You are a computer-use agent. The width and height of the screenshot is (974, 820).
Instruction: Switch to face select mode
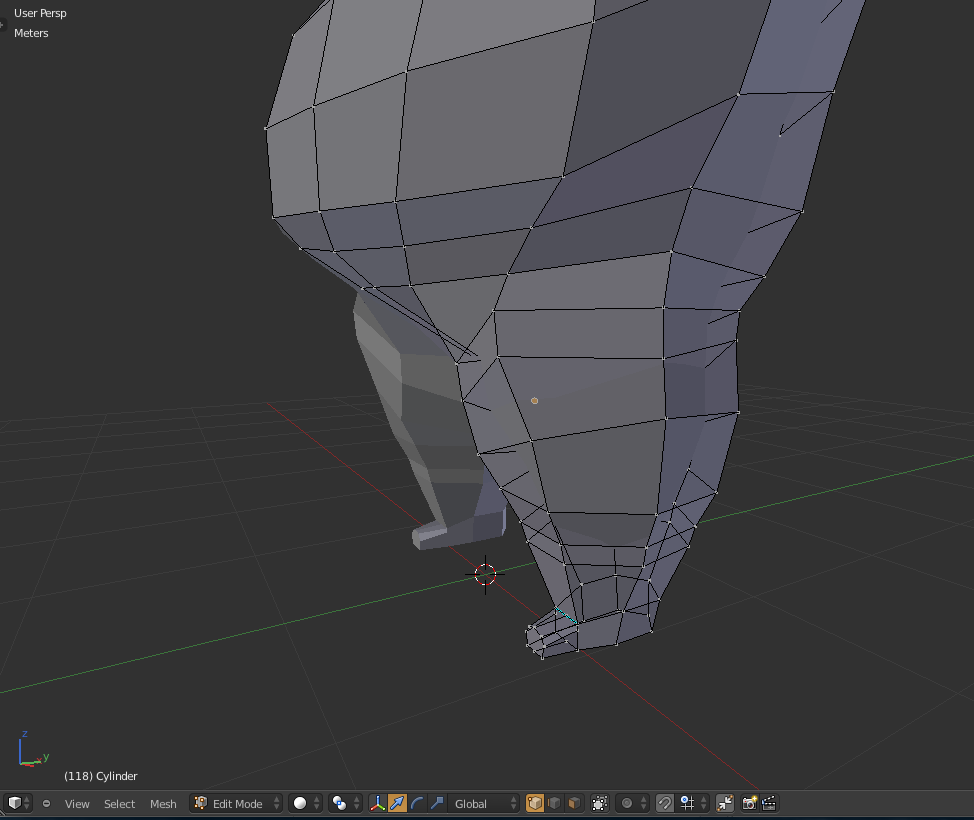[x=574, y=803]
